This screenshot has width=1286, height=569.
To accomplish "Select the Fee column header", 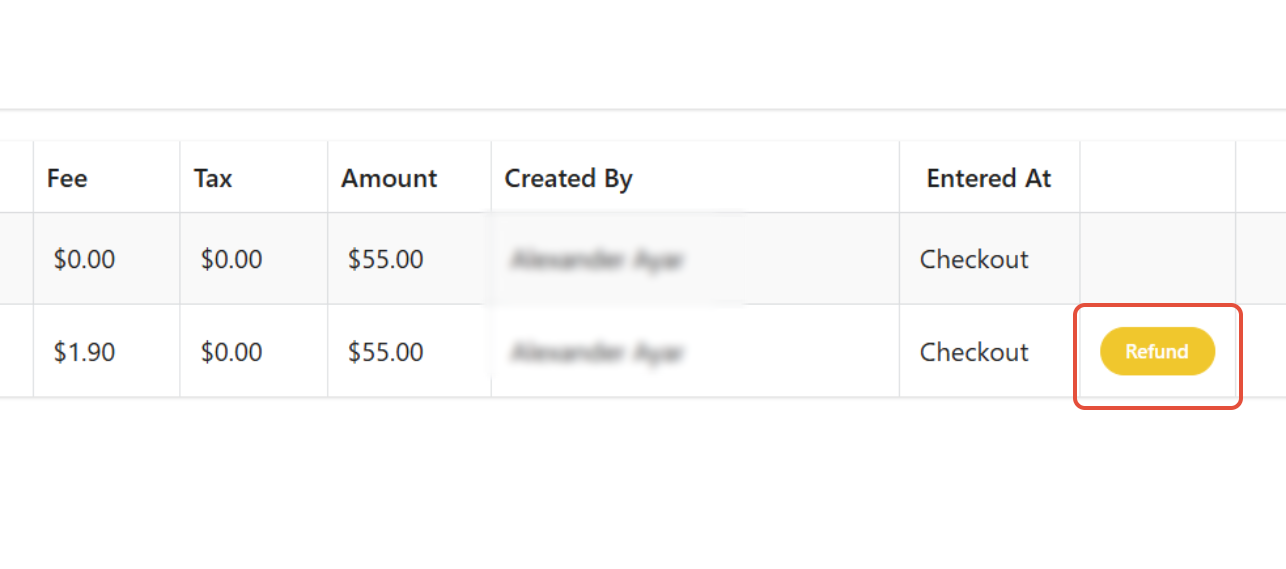I will [x=67, y=178].
